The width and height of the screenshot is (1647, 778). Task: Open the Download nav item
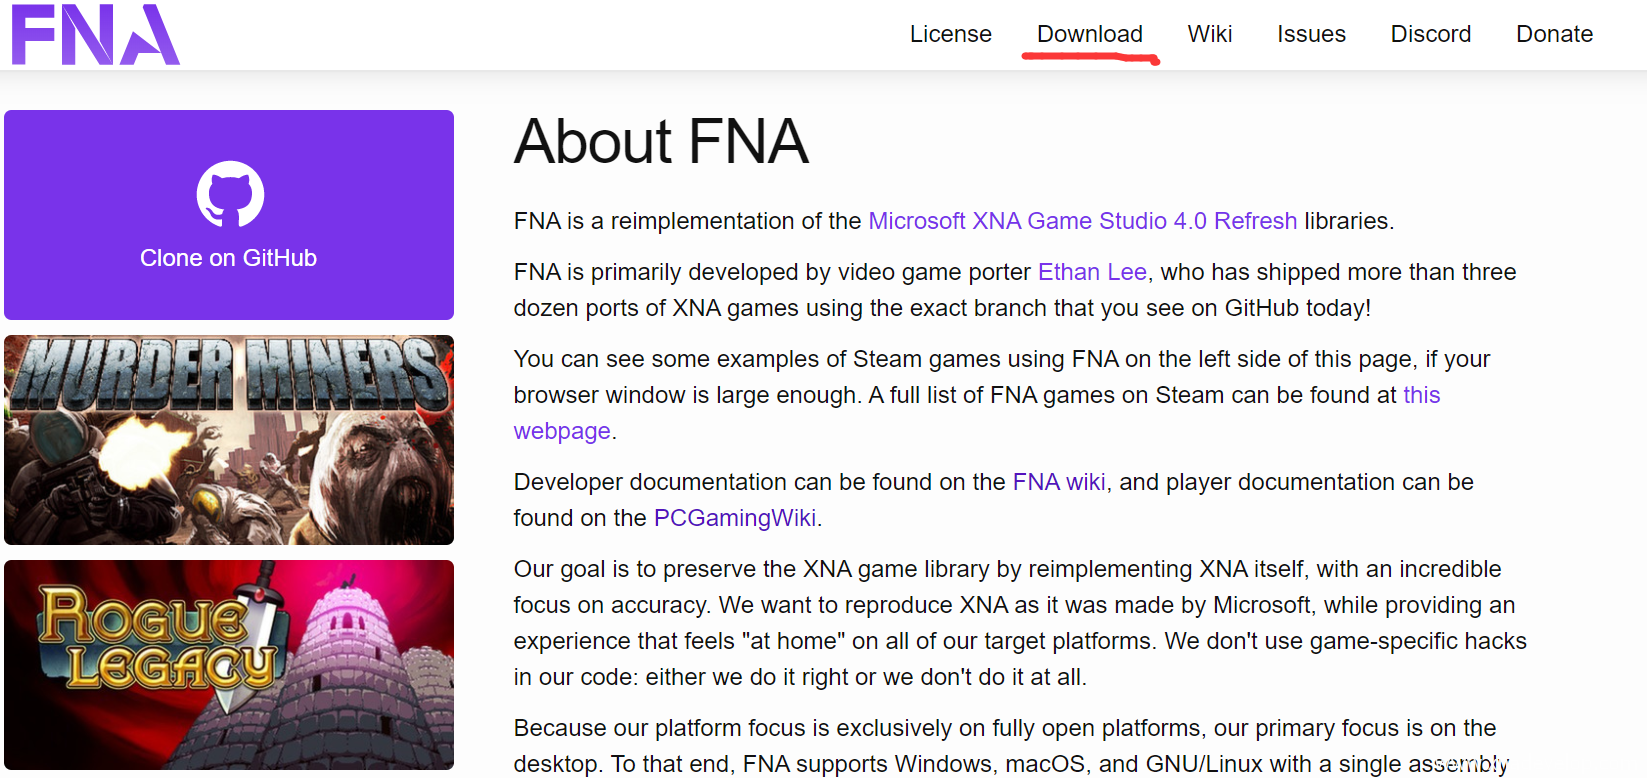(x=1089, y=34)
